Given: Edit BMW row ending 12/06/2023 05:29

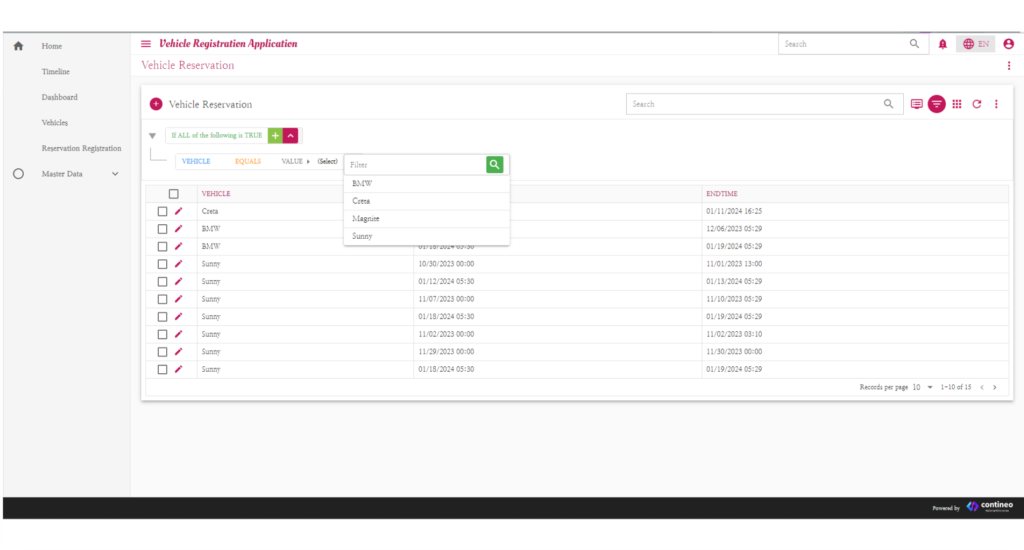Looking at the screenshot, I should click(178, 229).
